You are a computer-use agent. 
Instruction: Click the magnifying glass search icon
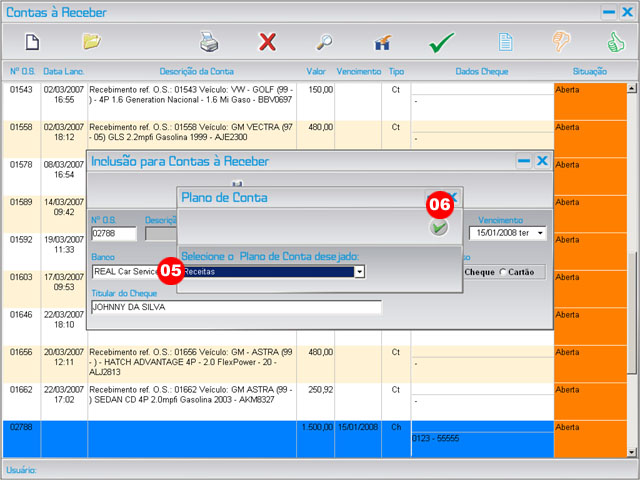click(325, 42)
